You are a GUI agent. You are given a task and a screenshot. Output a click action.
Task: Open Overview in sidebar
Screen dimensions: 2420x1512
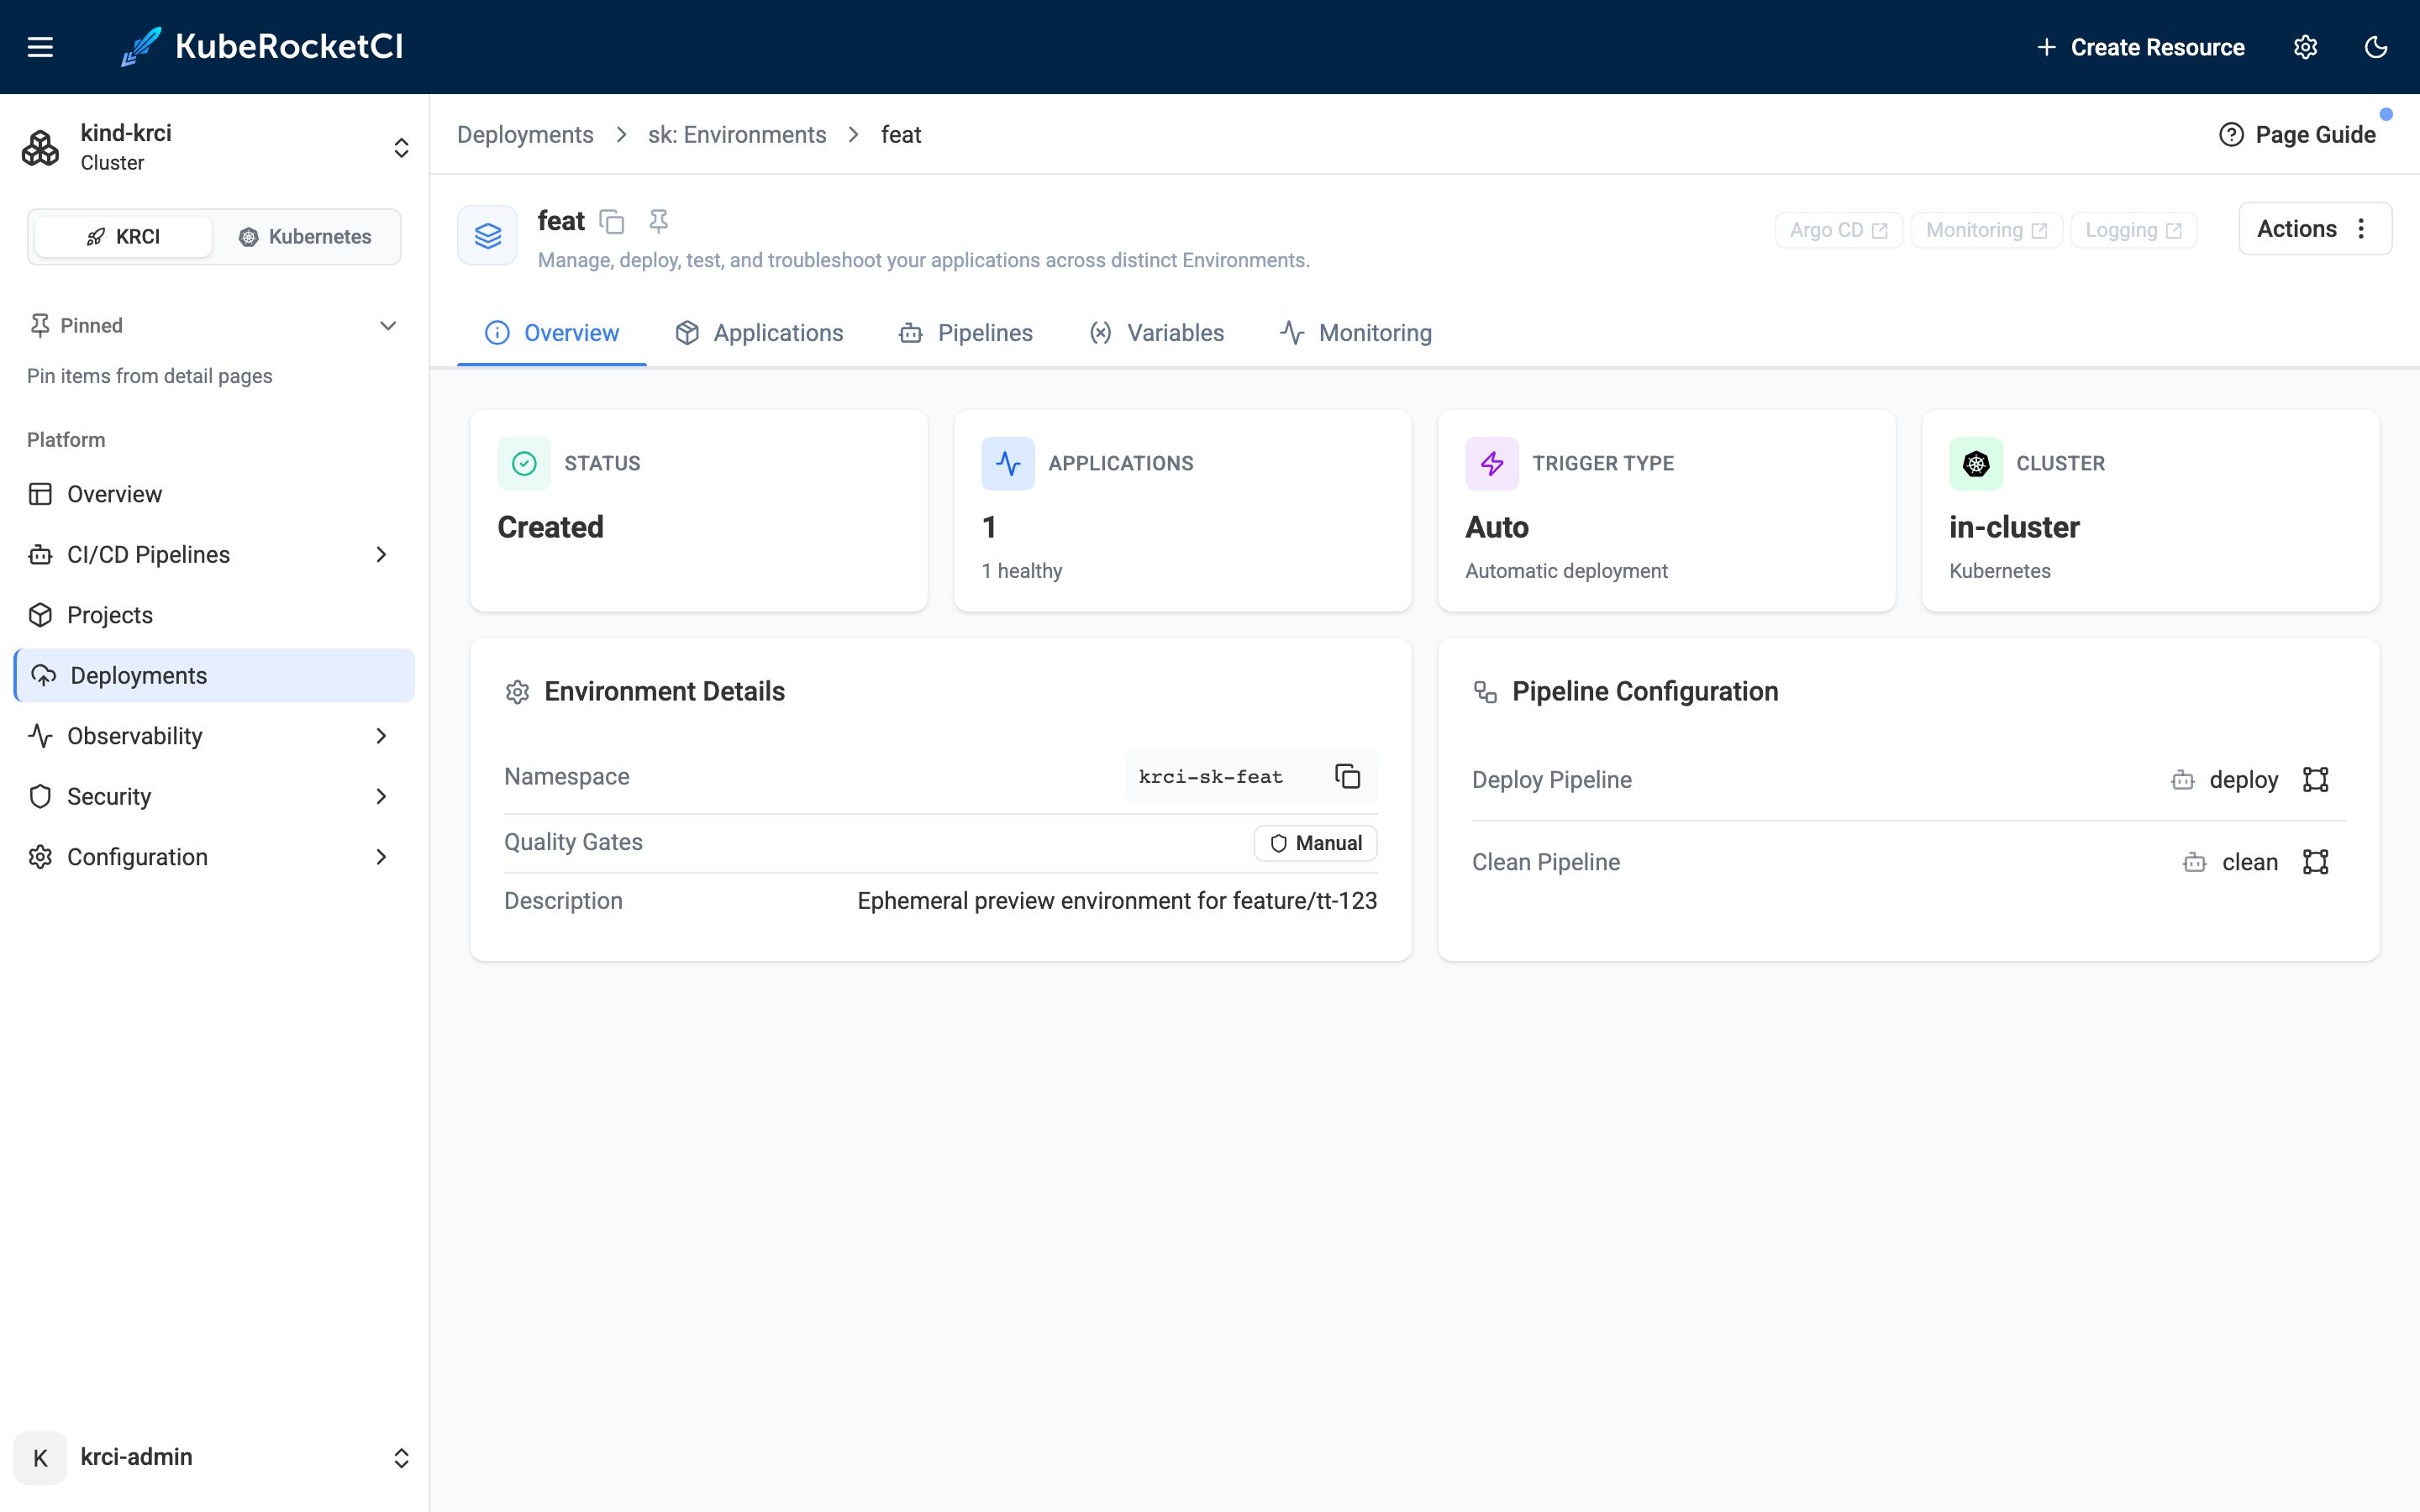(215, 494)
